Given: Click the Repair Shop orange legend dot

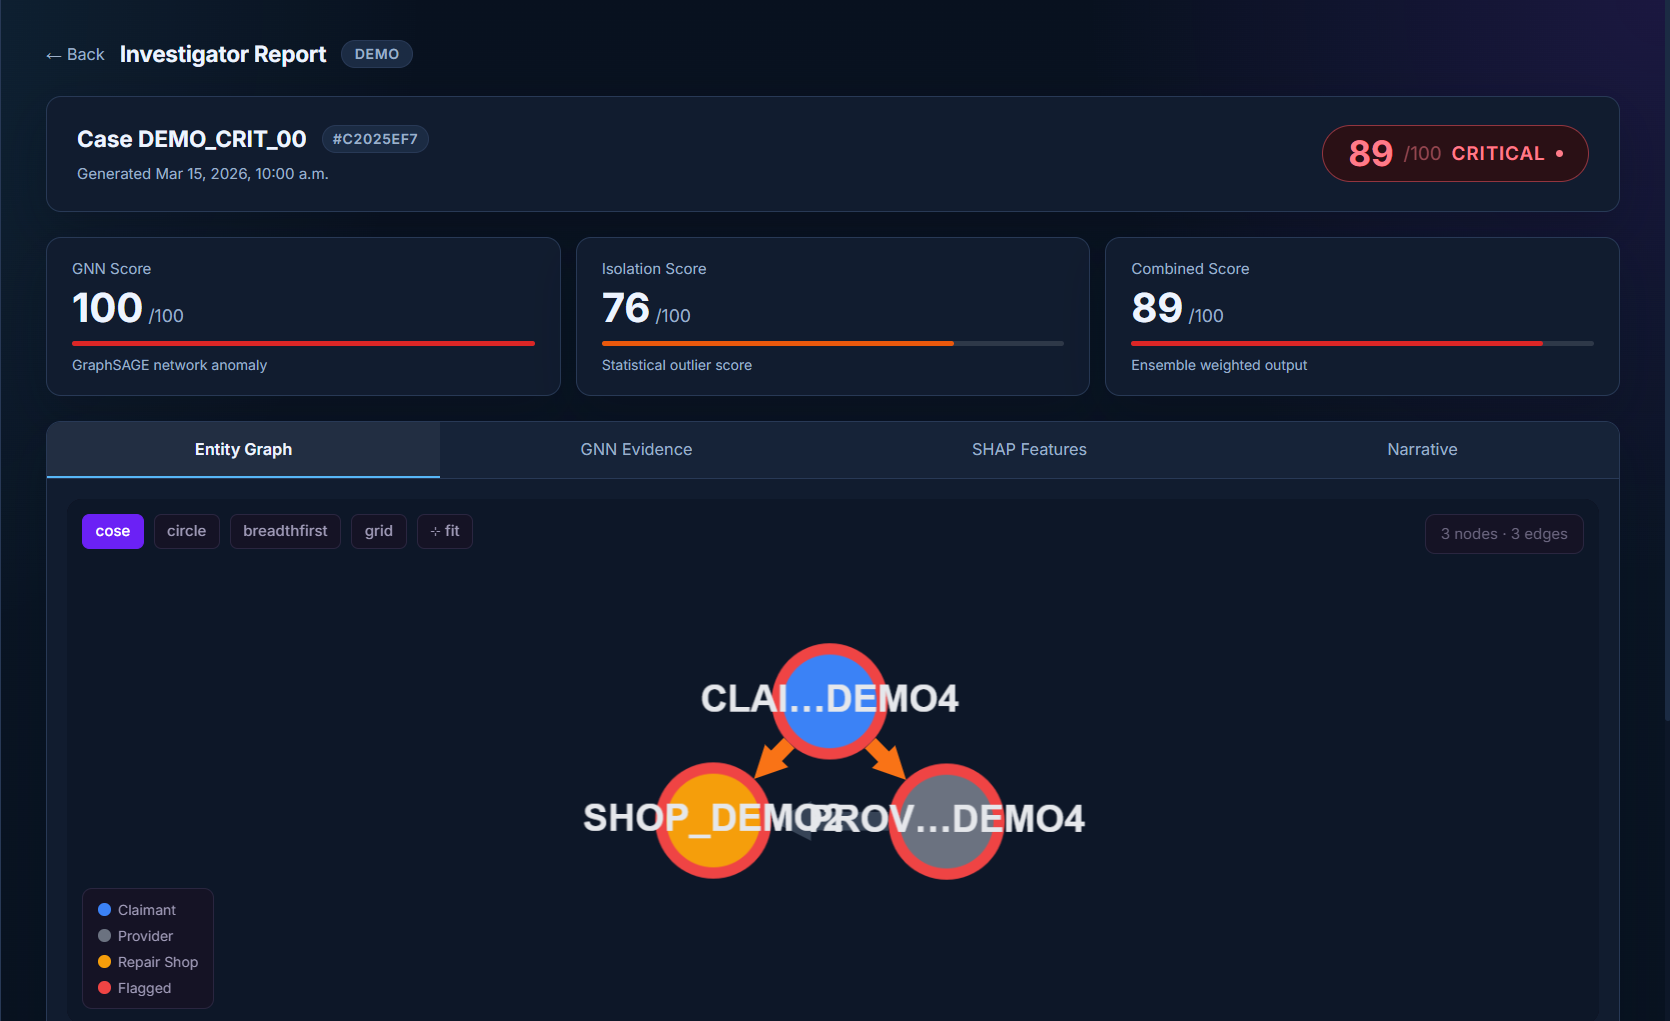Looking at the screenshot, I should [x=104, y=962].
